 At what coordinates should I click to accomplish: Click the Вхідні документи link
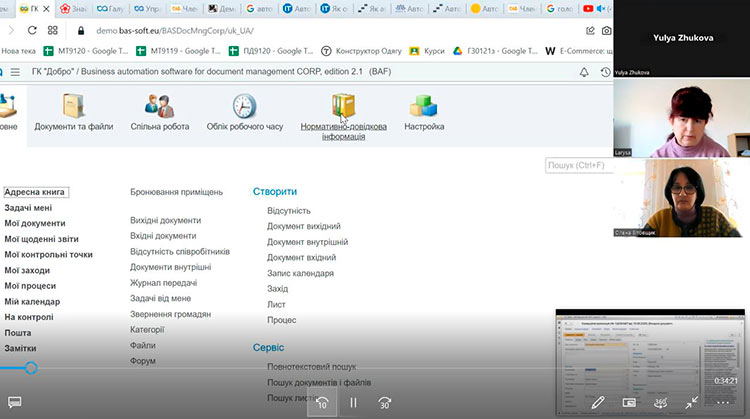click(x=163, y=236)
